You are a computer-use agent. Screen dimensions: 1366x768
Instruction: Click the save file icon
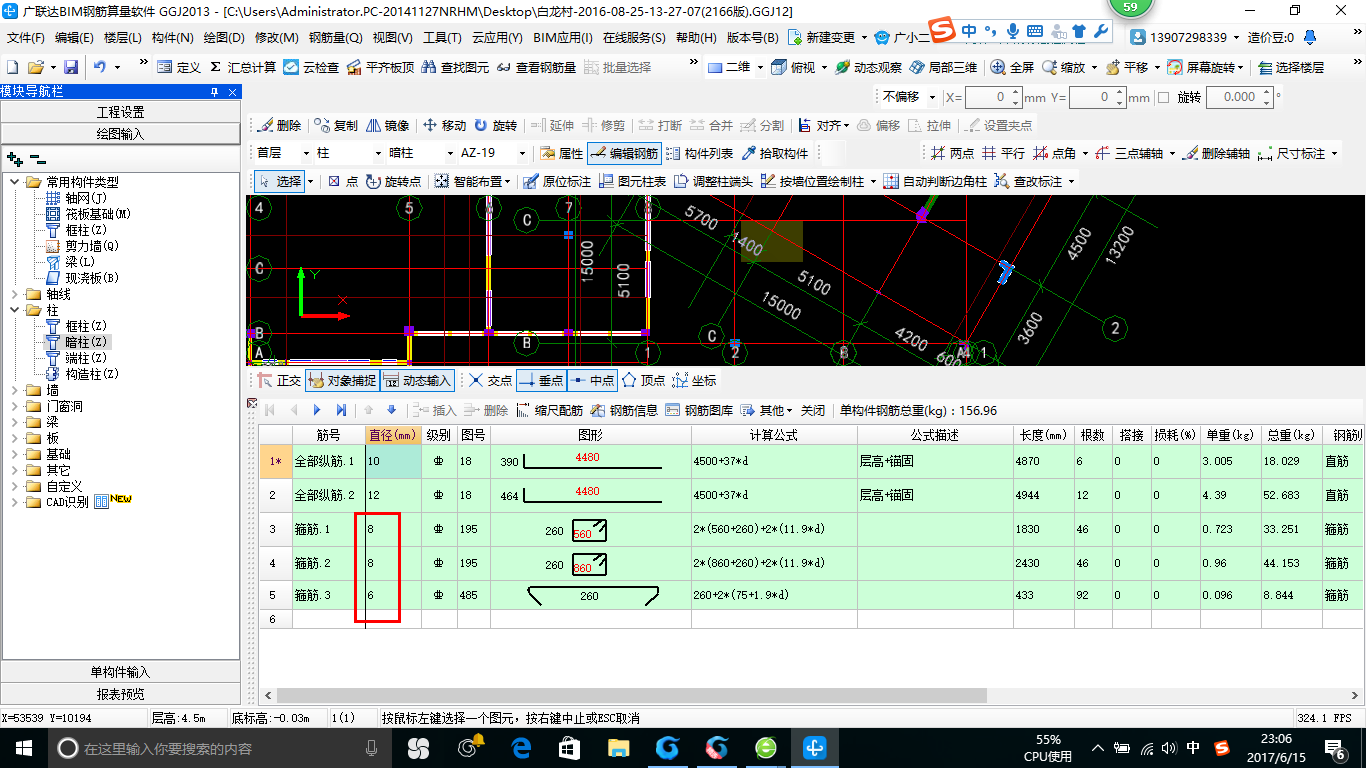point(71,67)
